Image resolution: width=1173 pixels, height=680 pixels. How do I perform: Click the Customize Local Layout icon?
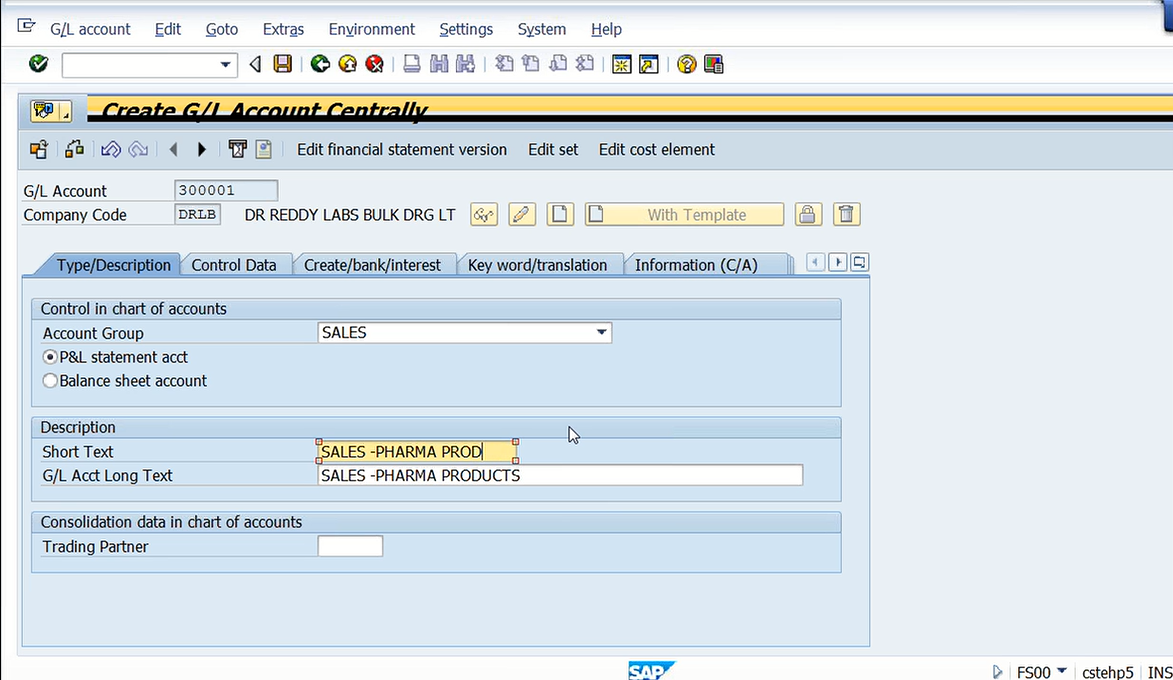[x=714, y=64]
